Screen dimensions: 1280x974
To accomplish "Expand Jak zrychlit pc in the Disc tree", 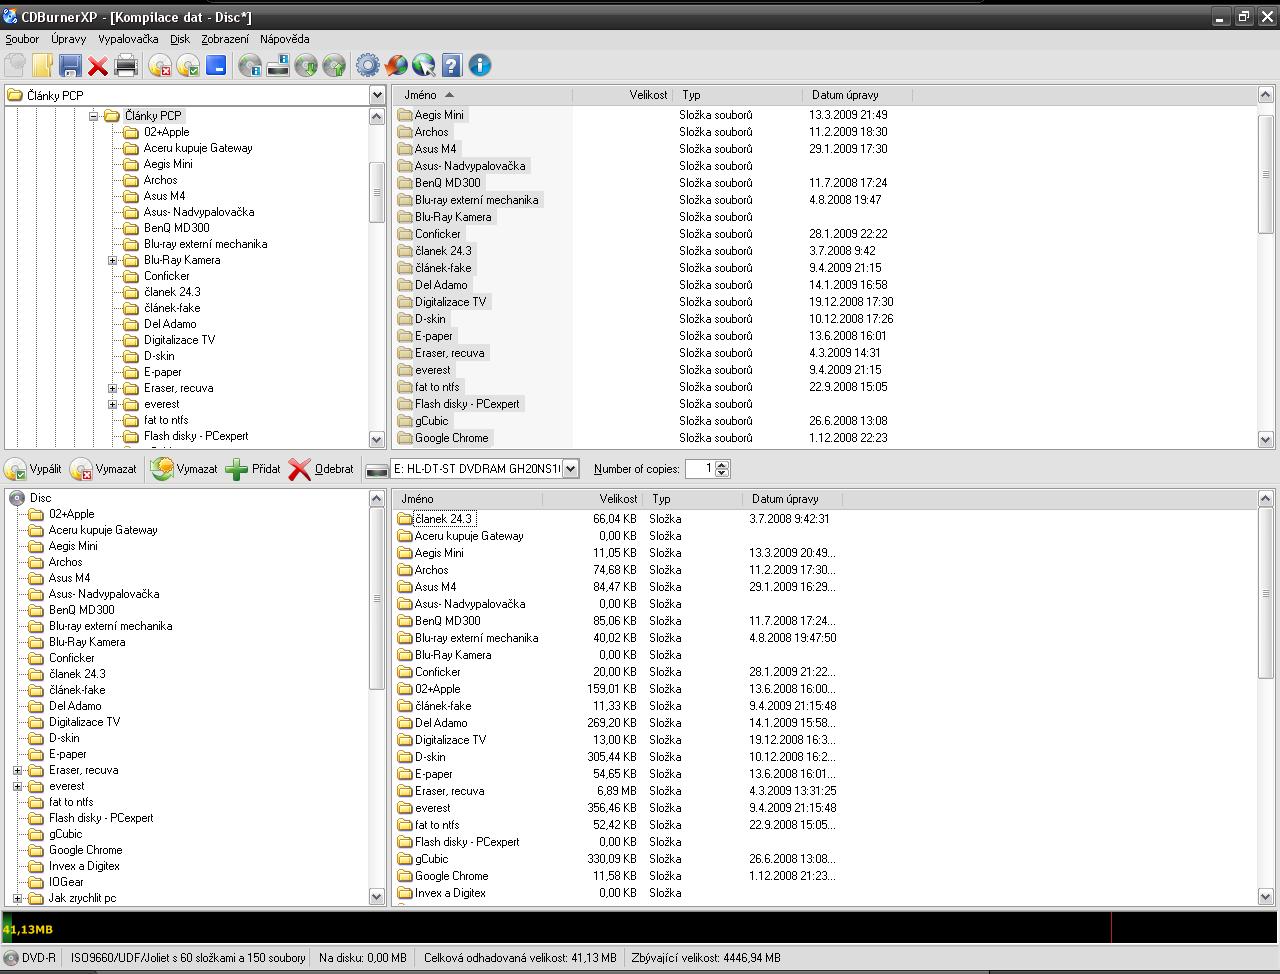I will click(17, 898).
